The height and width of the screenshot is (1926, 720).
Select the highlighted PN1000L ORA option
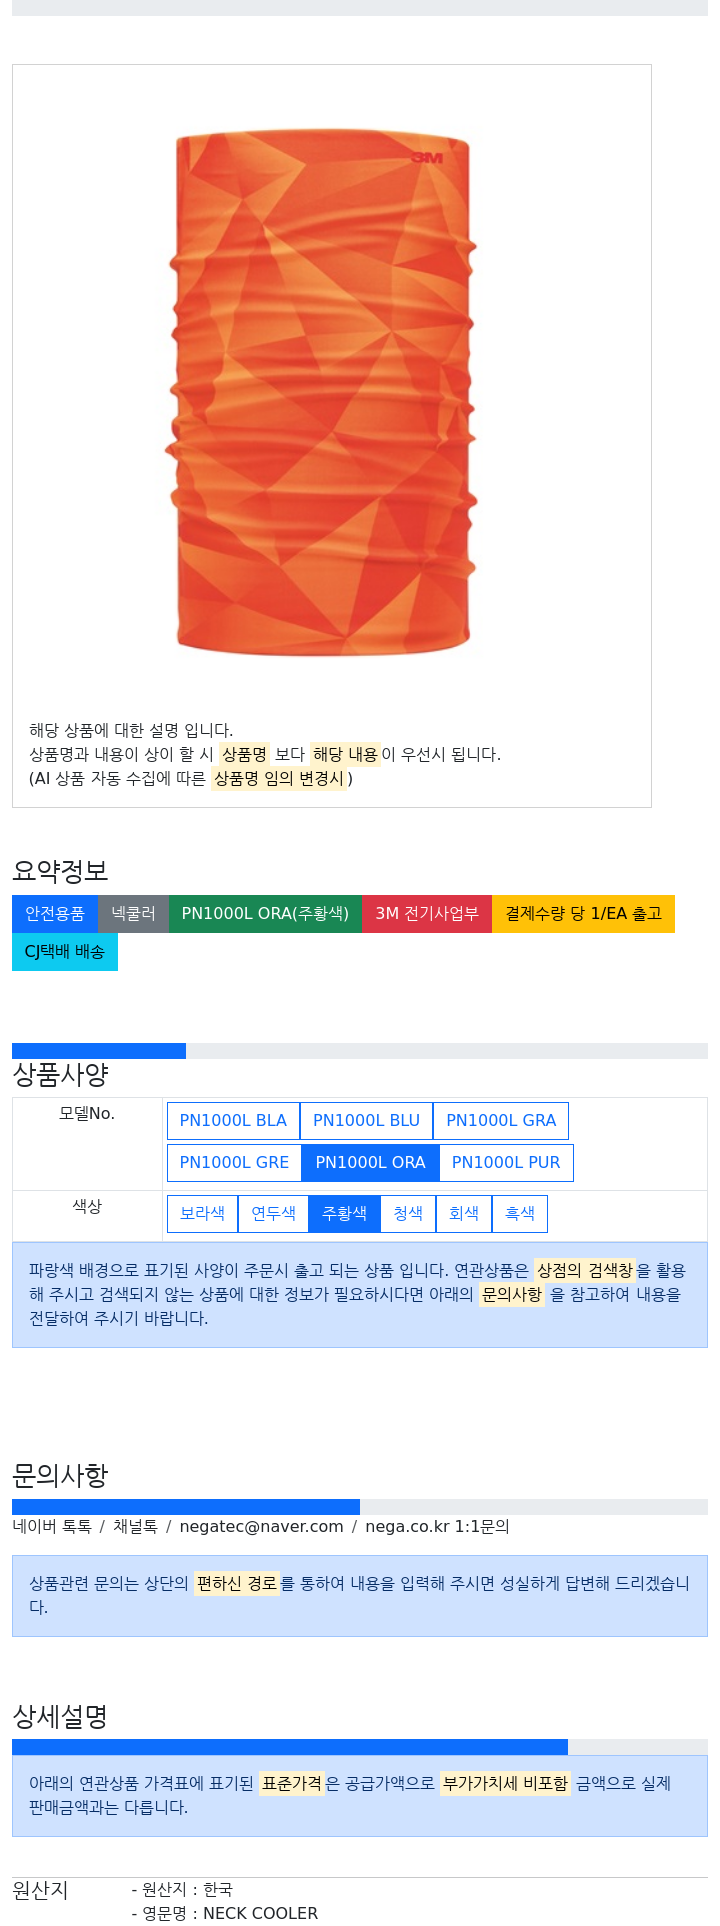pyautogui.click(x=370, y=1163)
